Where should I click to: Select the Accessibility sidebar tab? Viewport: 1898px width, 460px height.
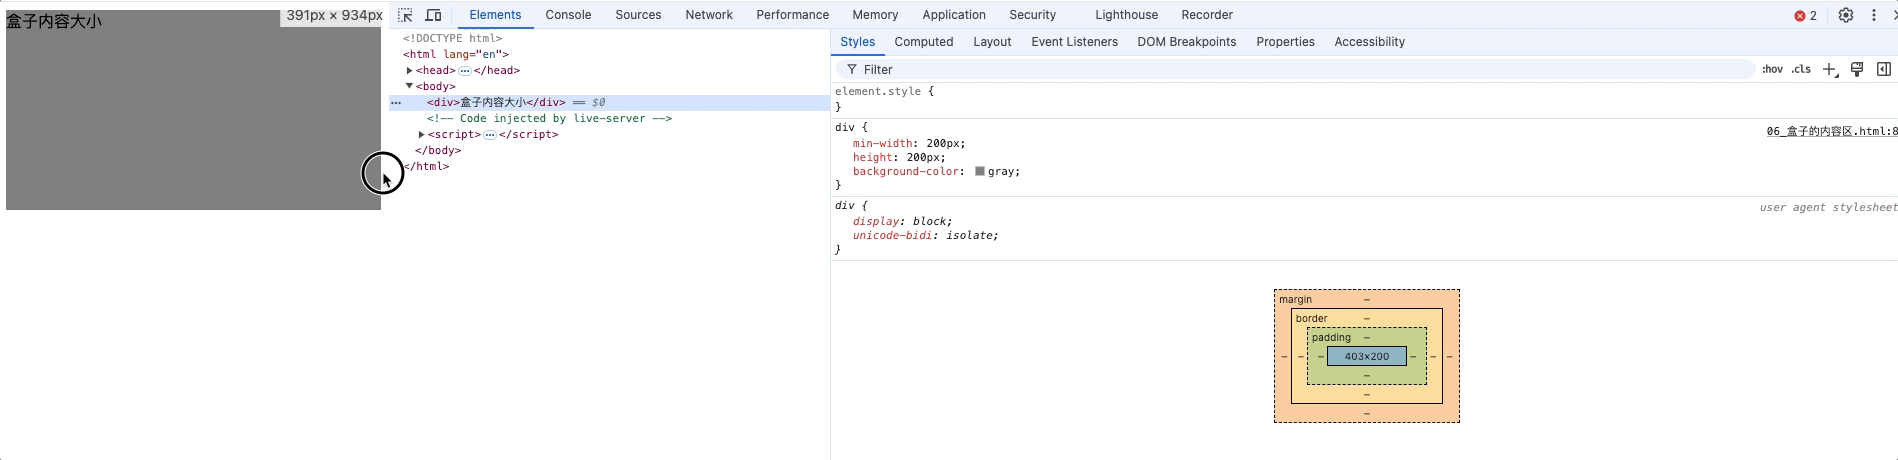pyautogui.click(x=1369, y=42)
